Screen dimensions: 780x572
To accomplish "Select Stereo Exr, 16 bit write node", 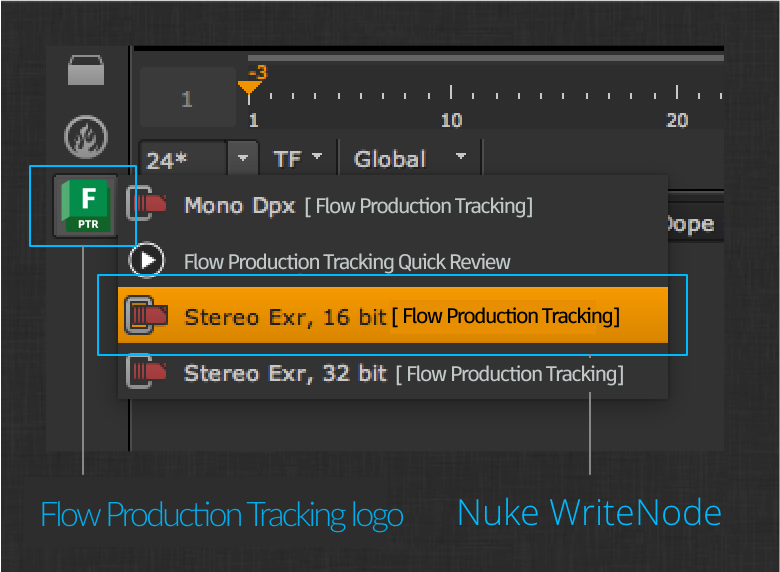I will point(393,315).
